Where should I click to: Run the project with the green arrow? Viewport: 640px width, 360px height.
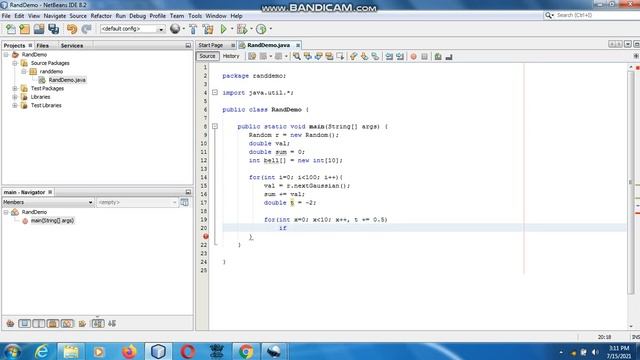[223, 29]
